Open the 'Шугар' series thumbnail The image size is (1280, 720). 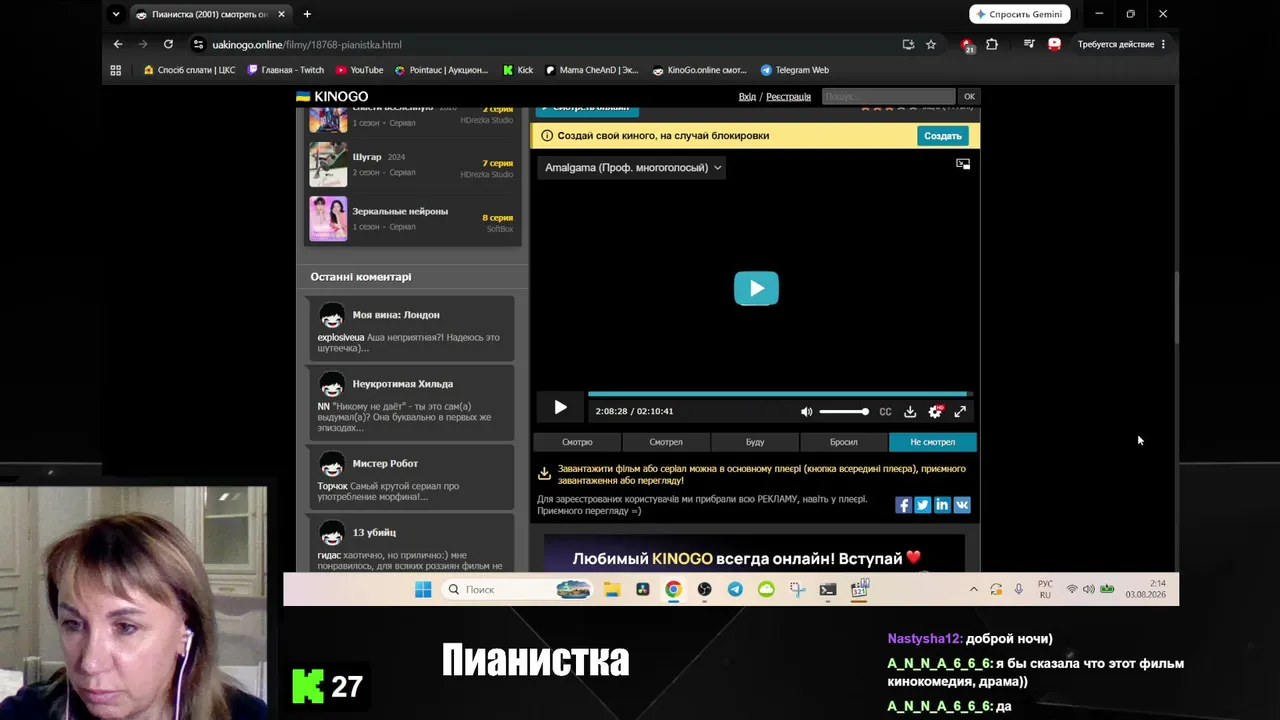328,164
